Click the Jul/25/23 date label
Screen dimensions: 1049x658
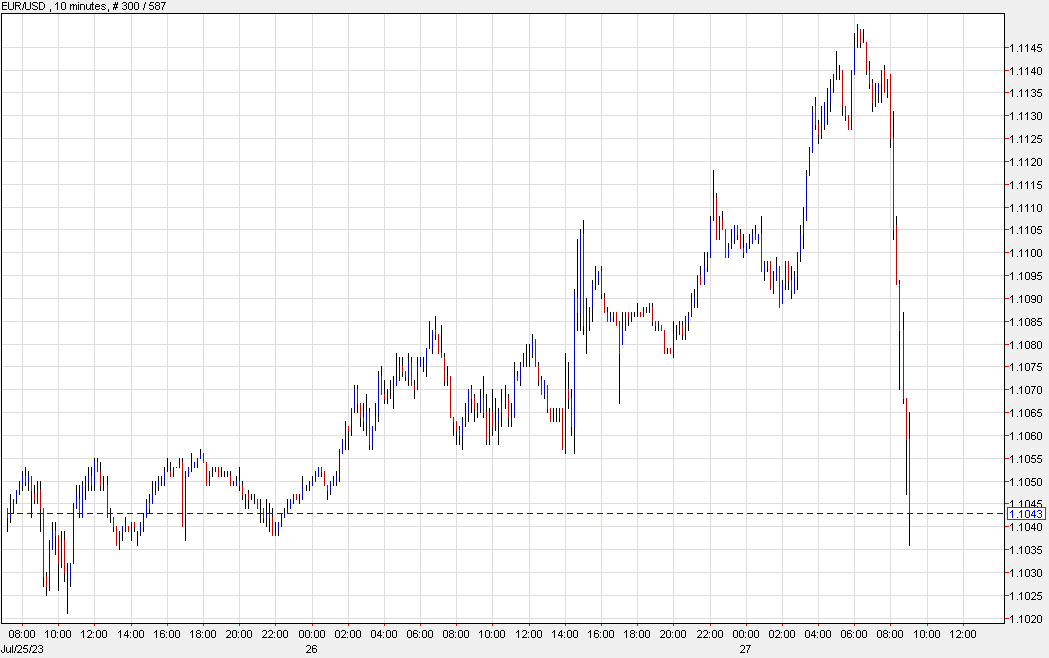pyautogui.click(x=22, y=649)
